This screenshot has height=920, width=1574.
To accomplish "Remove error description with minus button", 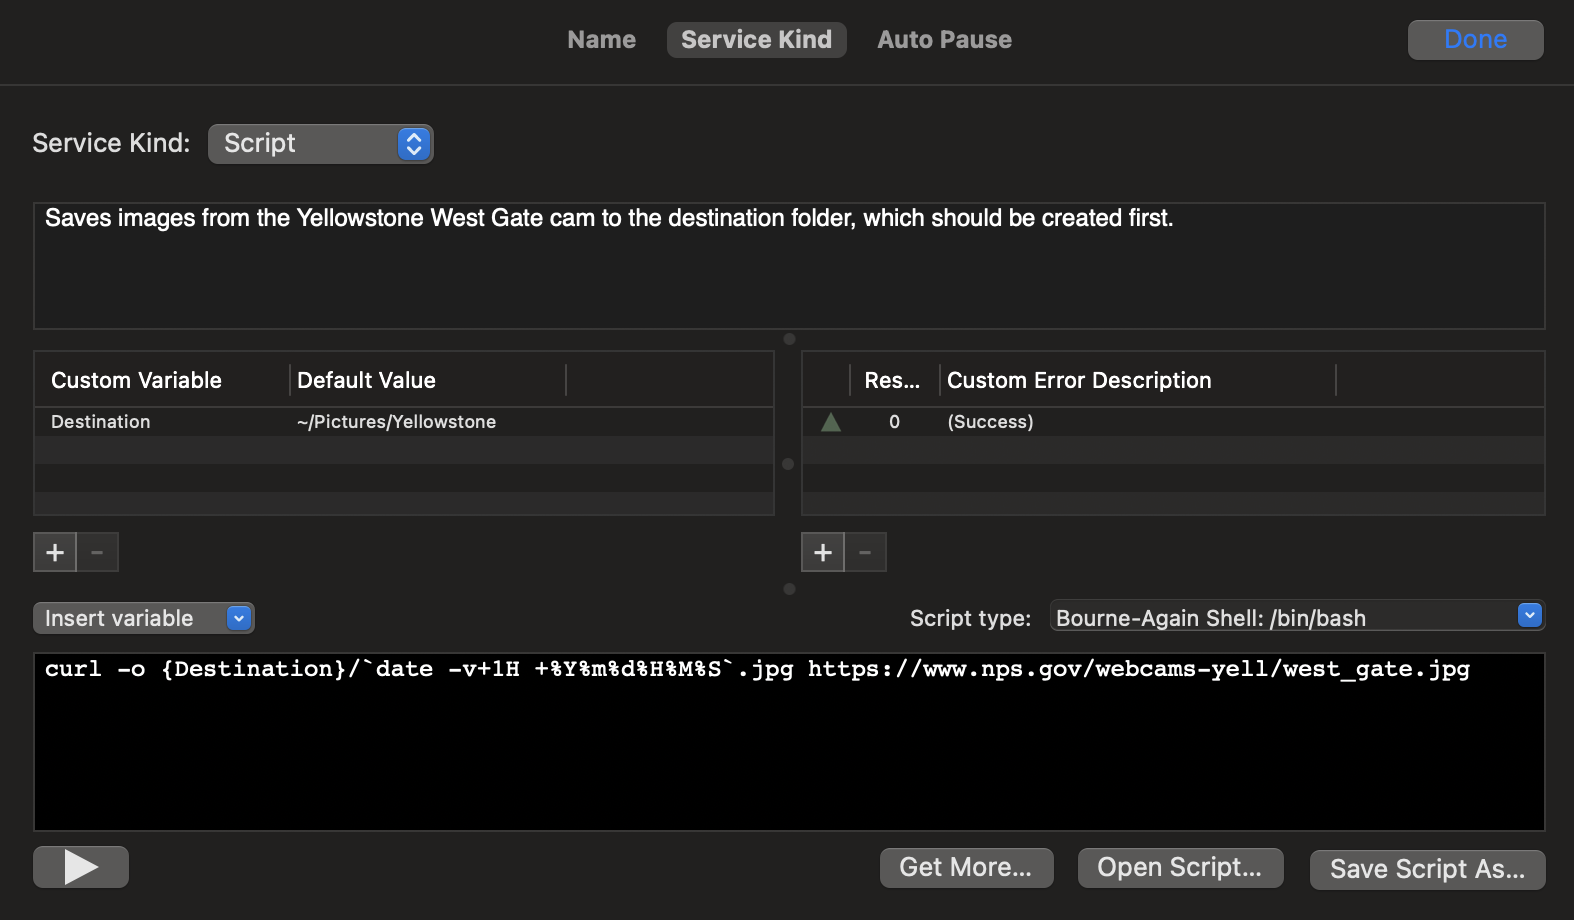I will (866, 552).
